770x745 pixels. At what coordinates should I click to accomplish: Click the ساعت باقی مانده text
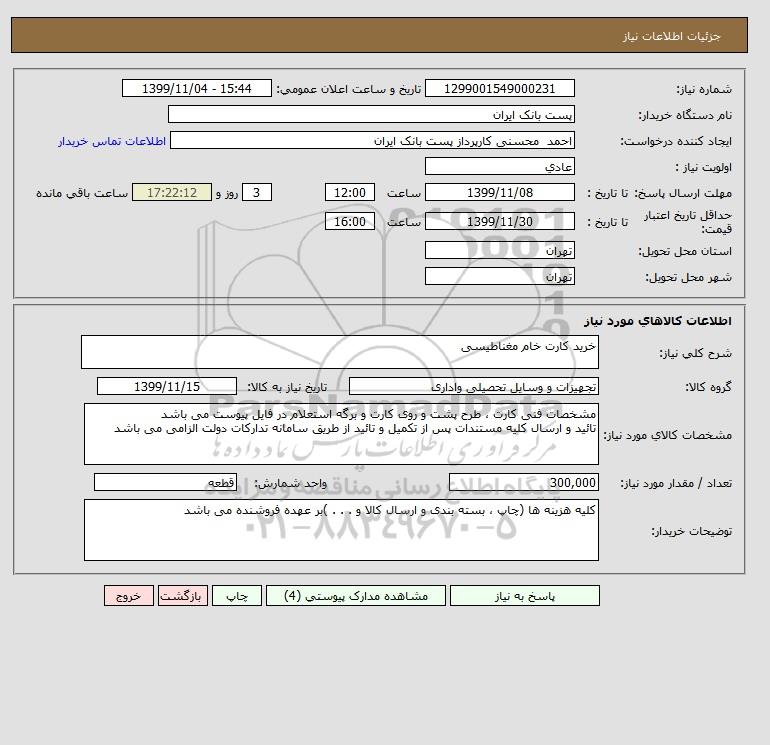pos(82,193)
